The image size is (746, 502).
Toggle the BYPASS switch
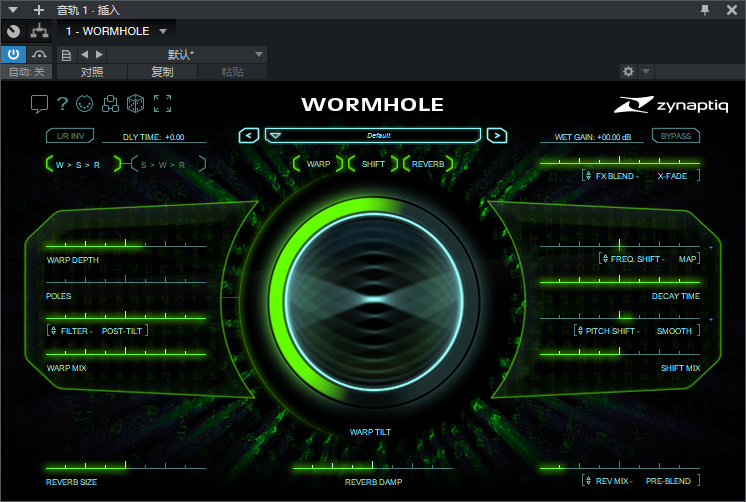(x=676, y=136)
